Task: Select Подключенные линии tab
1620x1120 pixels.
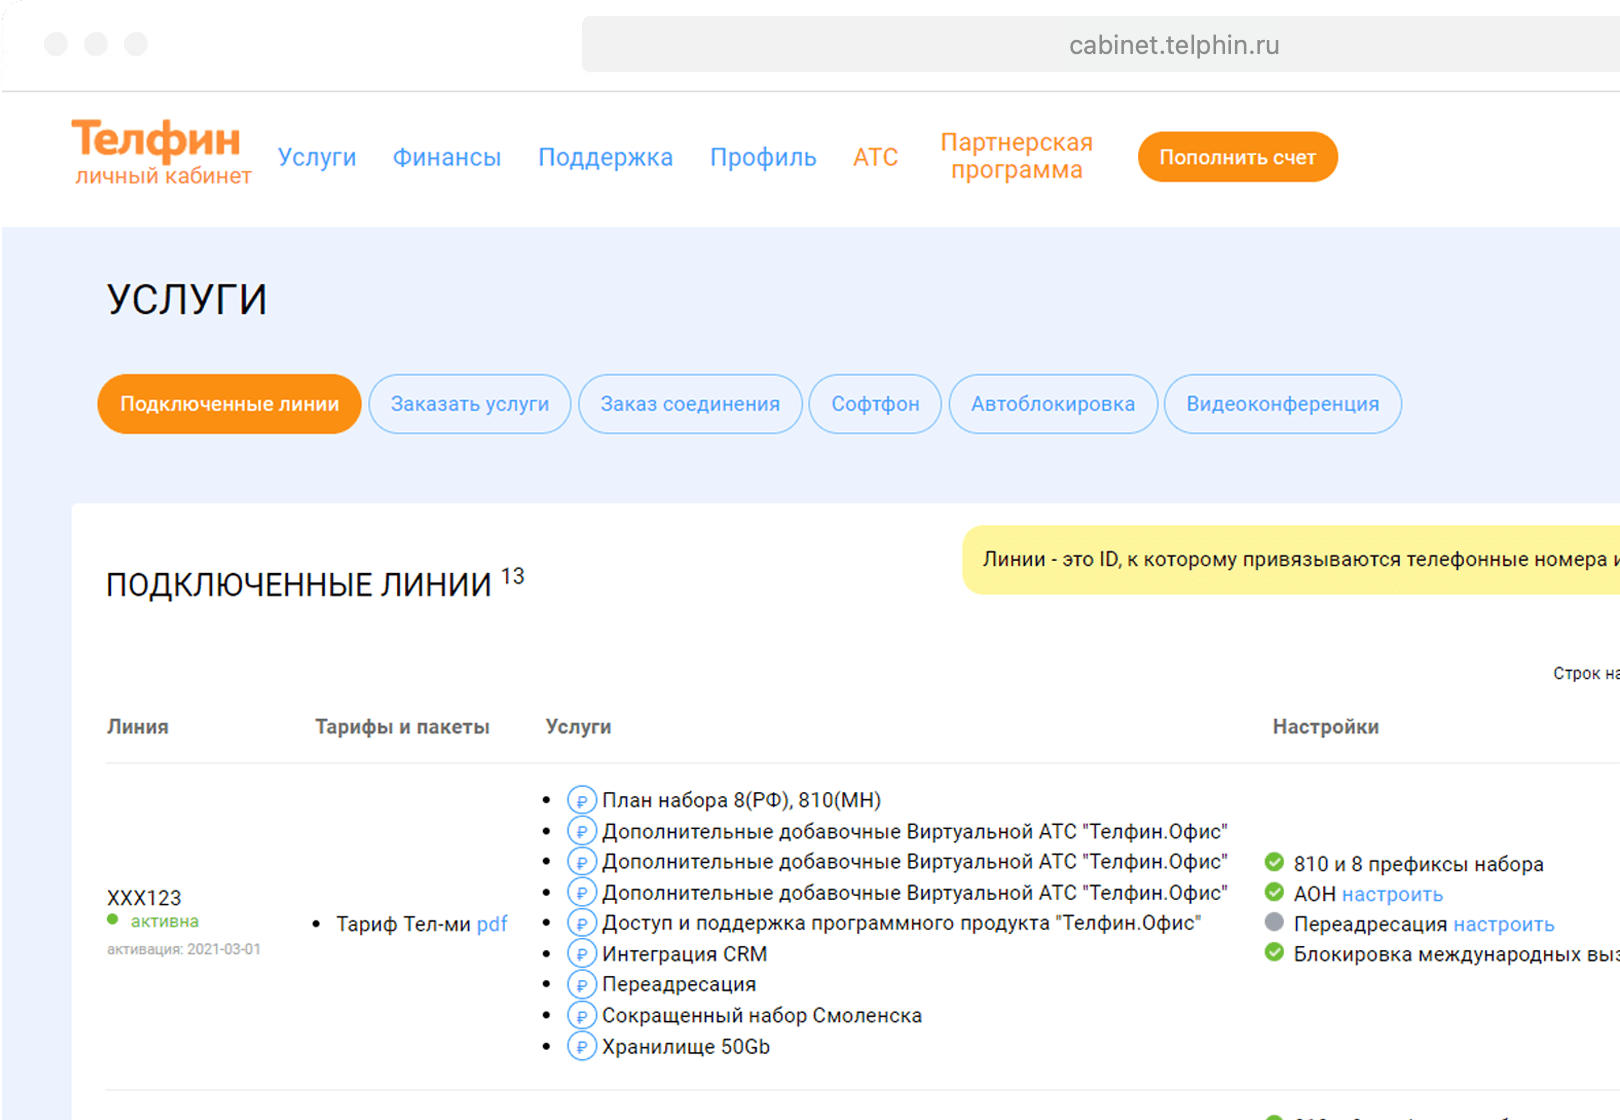Action: 229,404
